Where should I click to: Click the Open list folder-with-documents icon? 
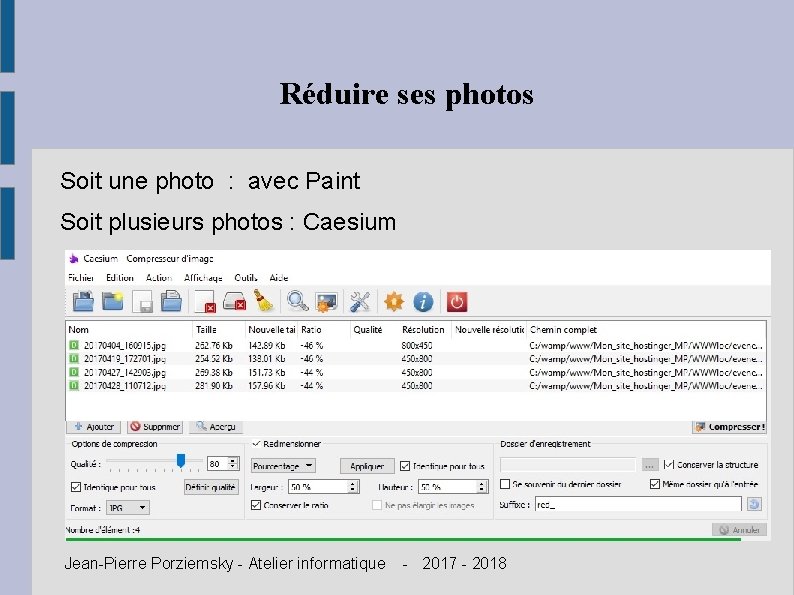pos(171,301)
